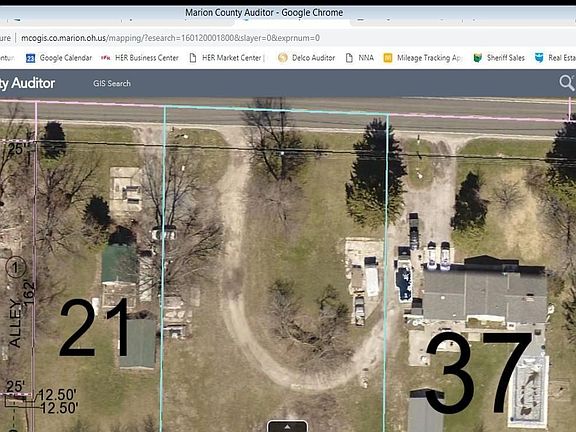Open the HER Business Center bookmark
576x432 pixels.
click(x=140, y=58)
